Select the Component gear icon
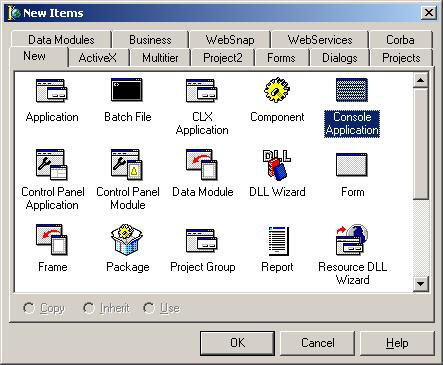Viewport: 443px width, 365px height. click(277, 89)
